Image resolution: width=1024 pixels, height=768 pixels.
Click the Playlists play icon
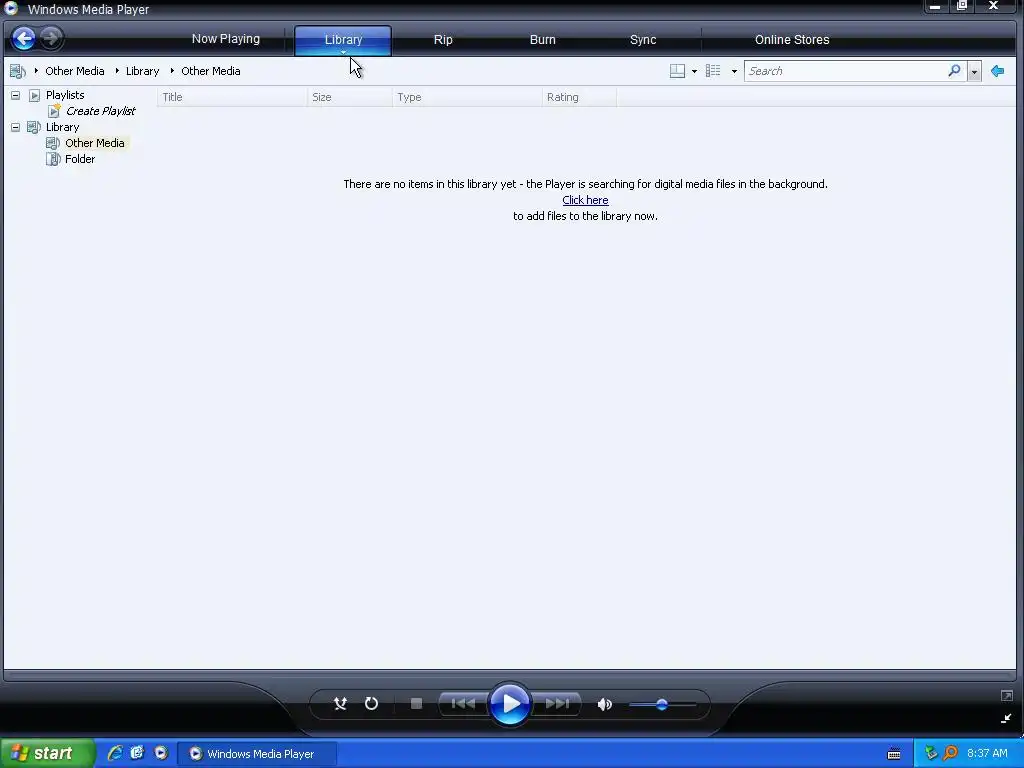pos(34,95)
